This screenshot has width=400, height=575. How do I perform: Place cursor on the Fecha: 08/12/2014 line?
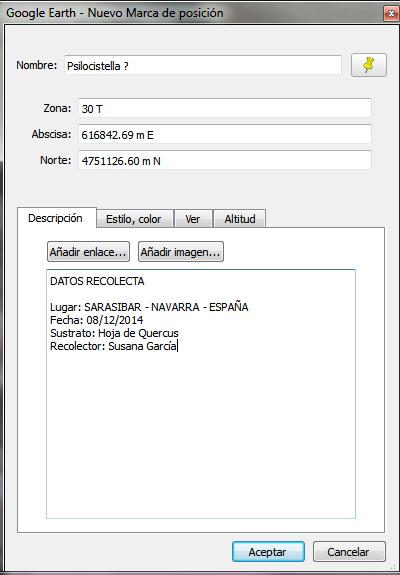(x=96, y=320)
